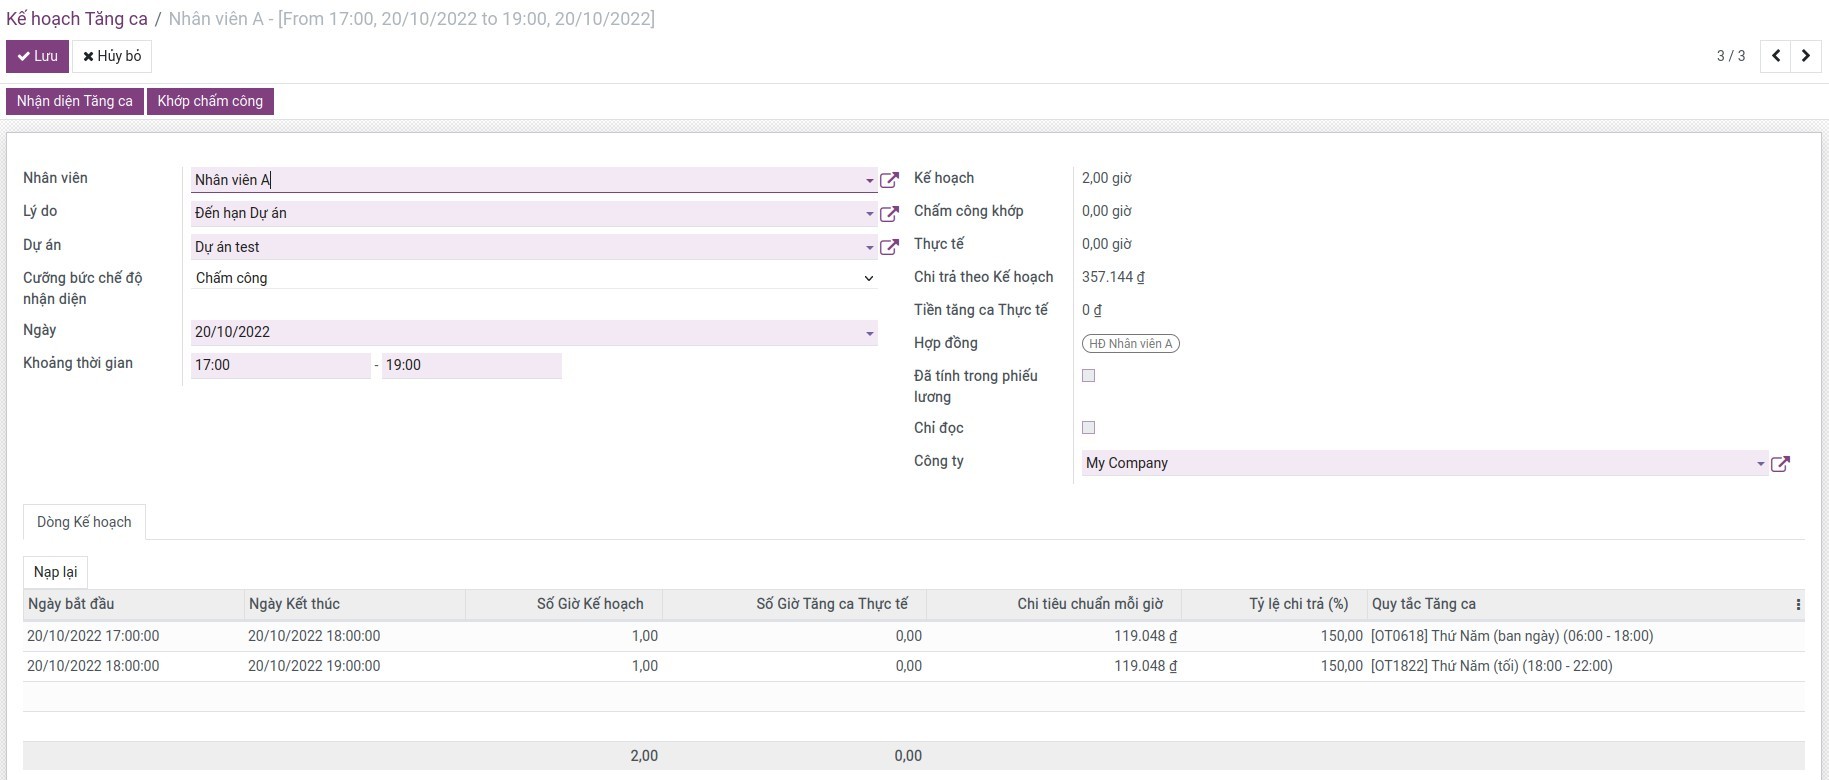Viewport: 1829px width, 780px height.
Task: Open the Ngày date picker dropdown
Action: (x=869, y=333)
